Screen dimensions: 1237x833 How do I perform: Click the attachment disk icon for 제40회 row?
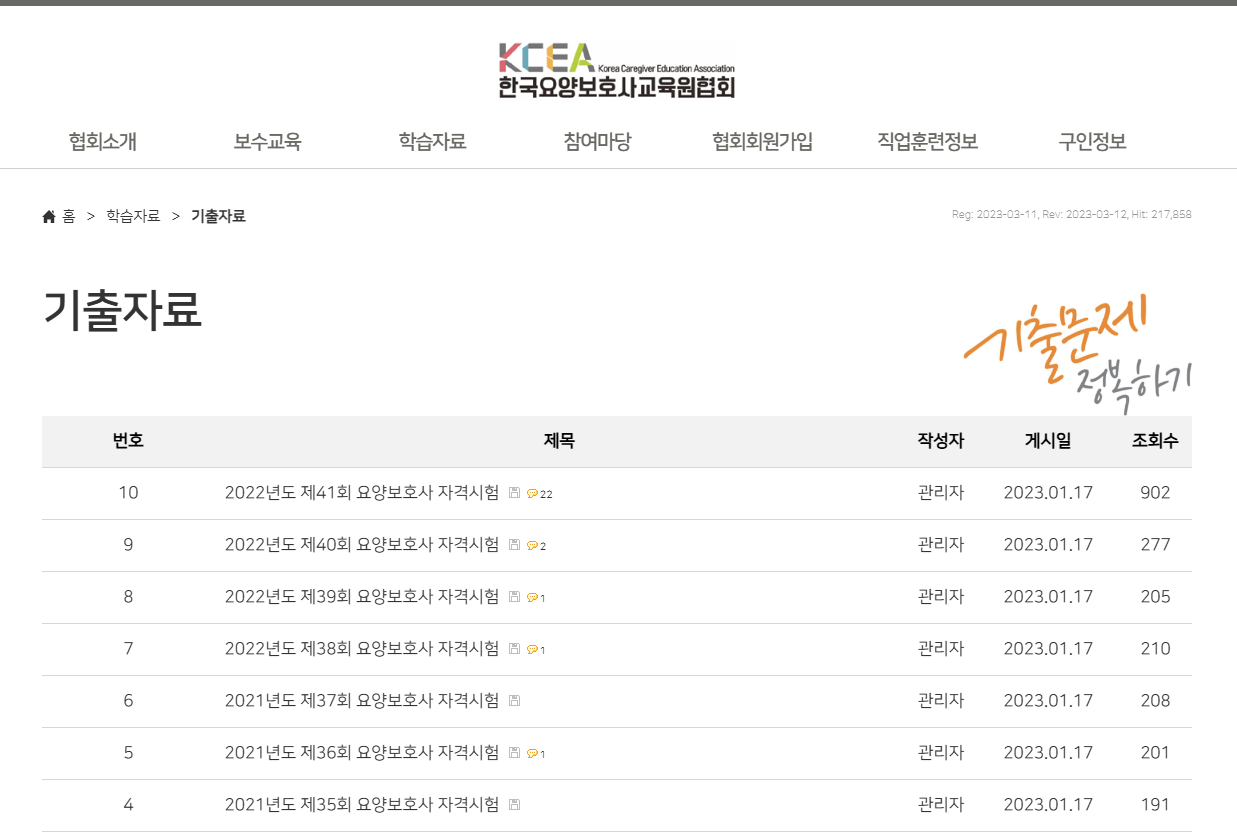tap(514, 545)
